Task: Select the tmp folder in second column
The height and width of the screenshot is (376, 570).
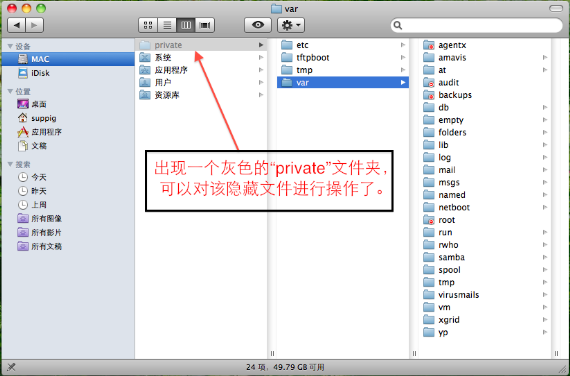Action: [x=343, y=70]
